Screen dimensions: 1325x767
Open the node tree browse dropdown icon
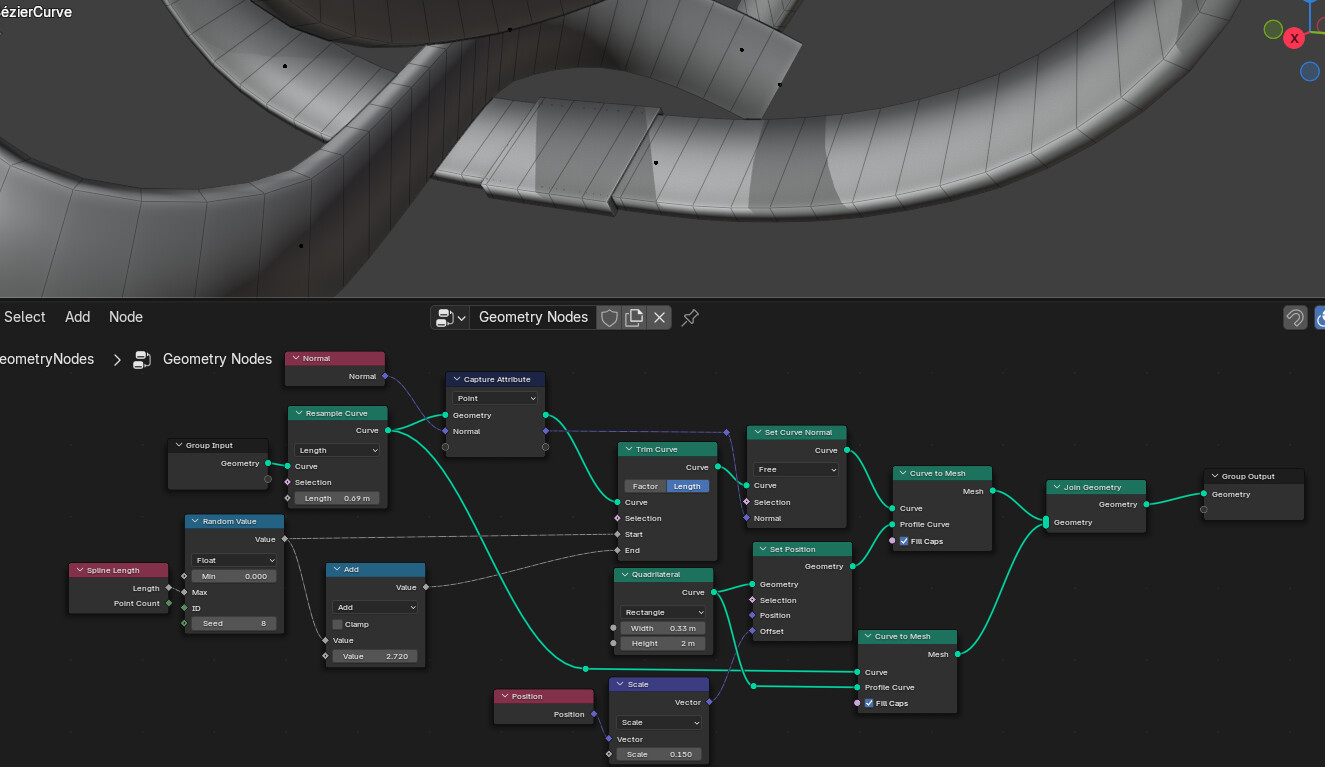450,317
